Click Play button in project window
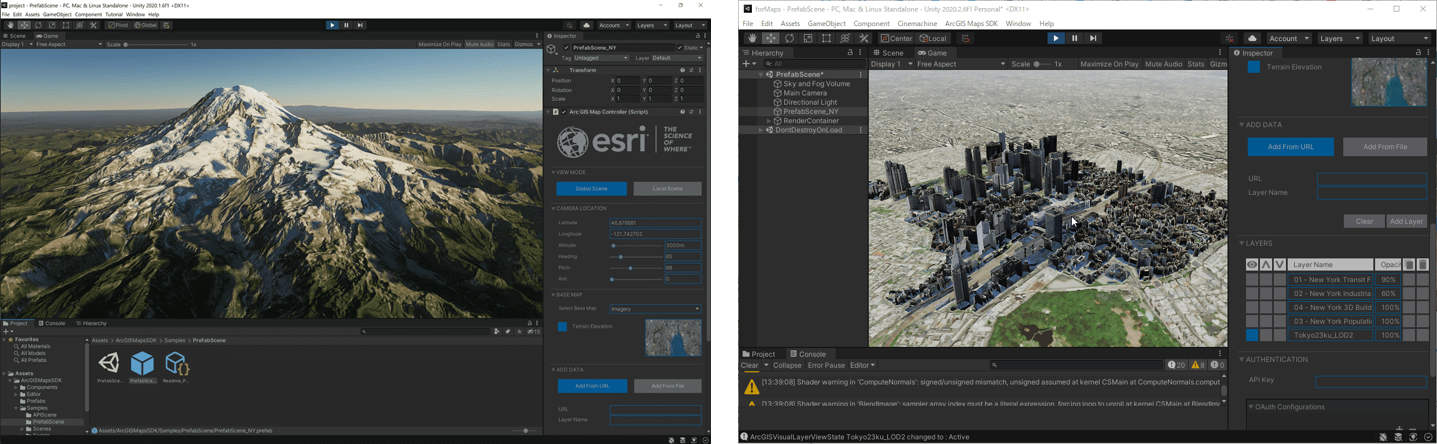This screenshot has height=444, width=1437. tap(332, 25)
